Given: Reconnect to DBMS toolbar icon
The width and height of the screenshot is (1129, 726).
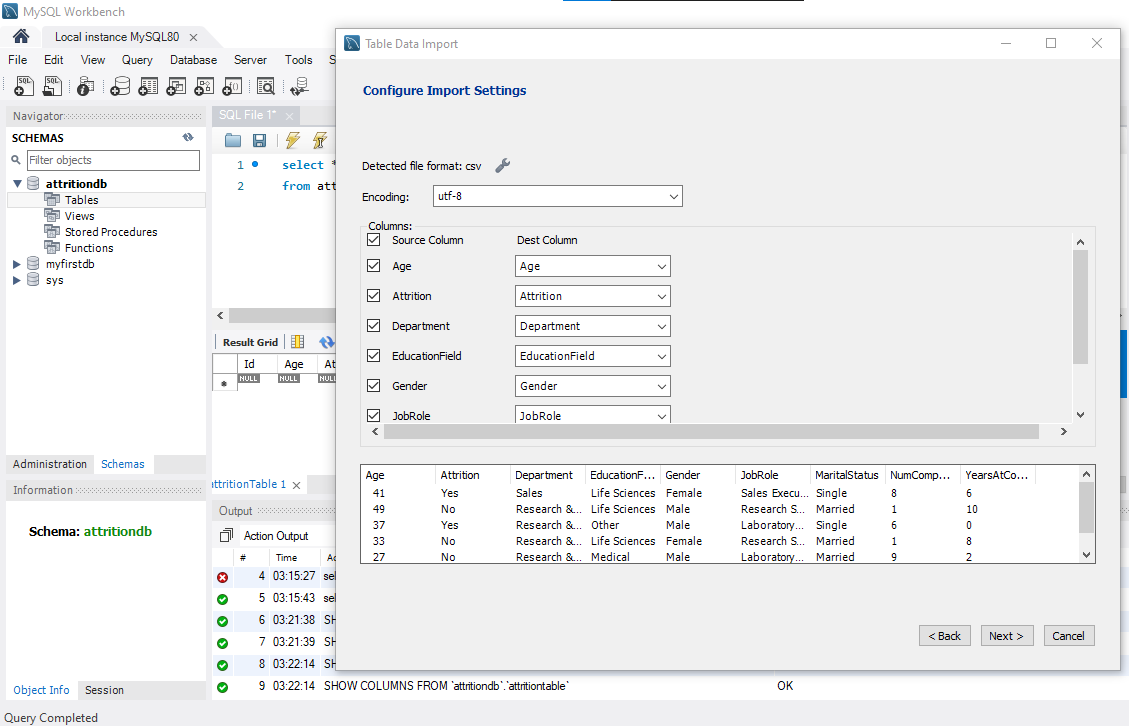Looking at the screenshot, I should [300, 86].
